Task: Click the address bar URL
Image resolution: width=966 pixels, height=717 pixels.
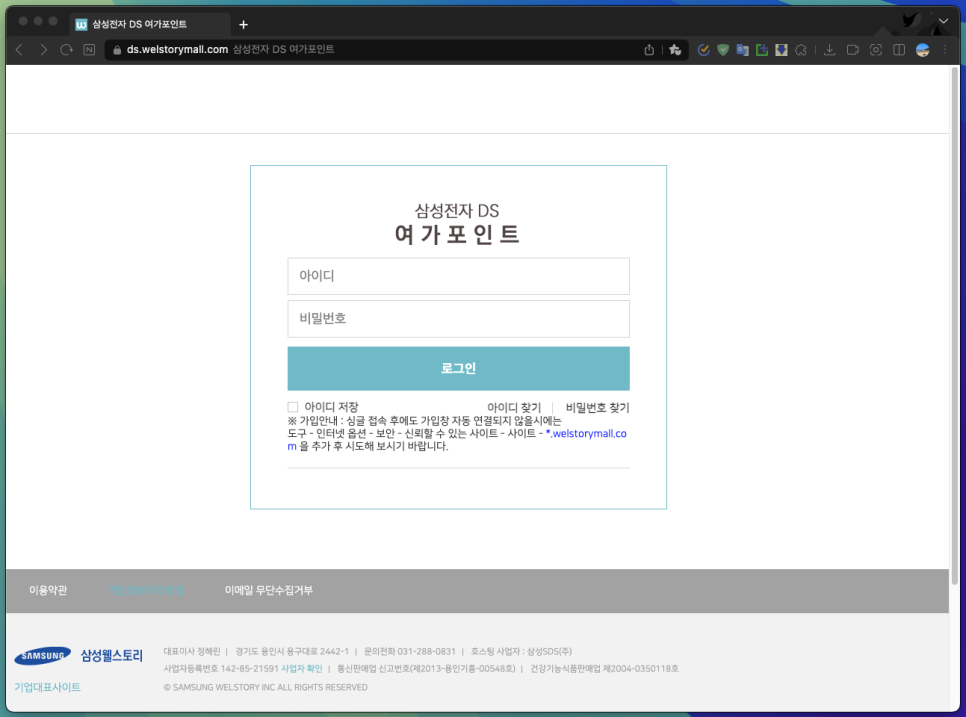Action: 177,49
